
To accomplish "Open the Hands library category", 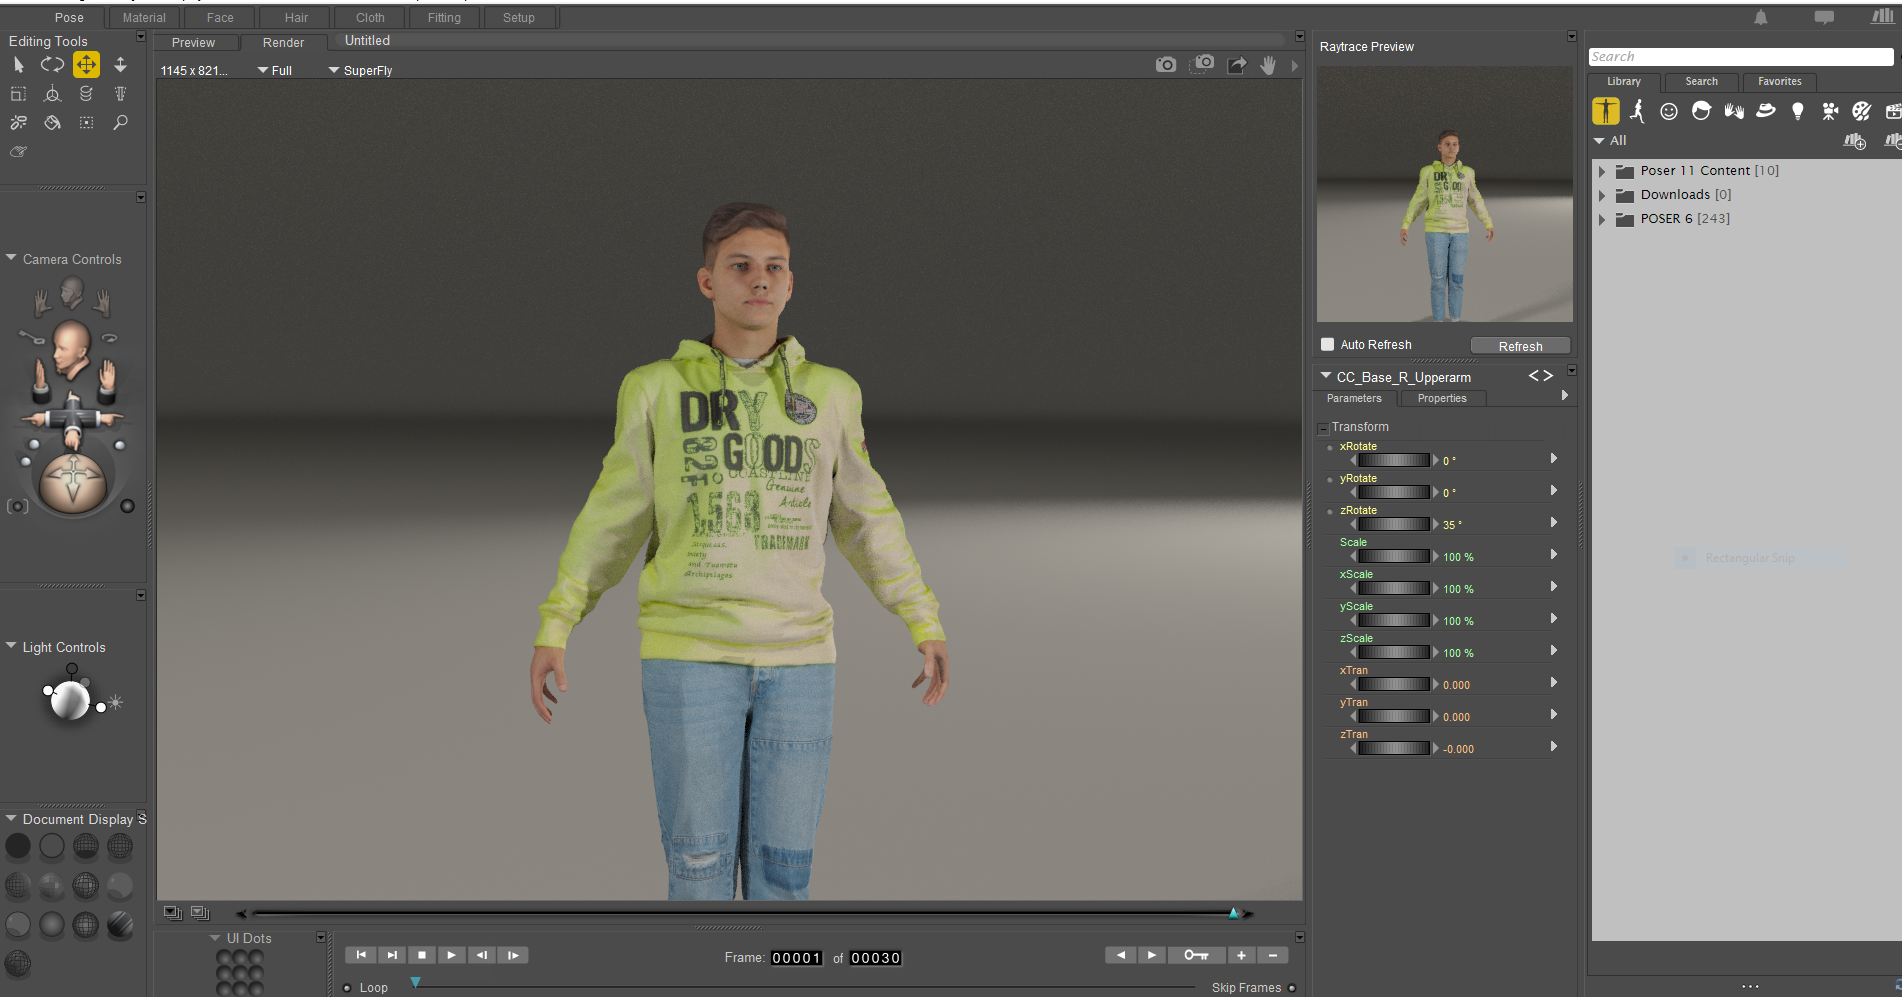I will pyautogui.click(x=1734, y=111).
